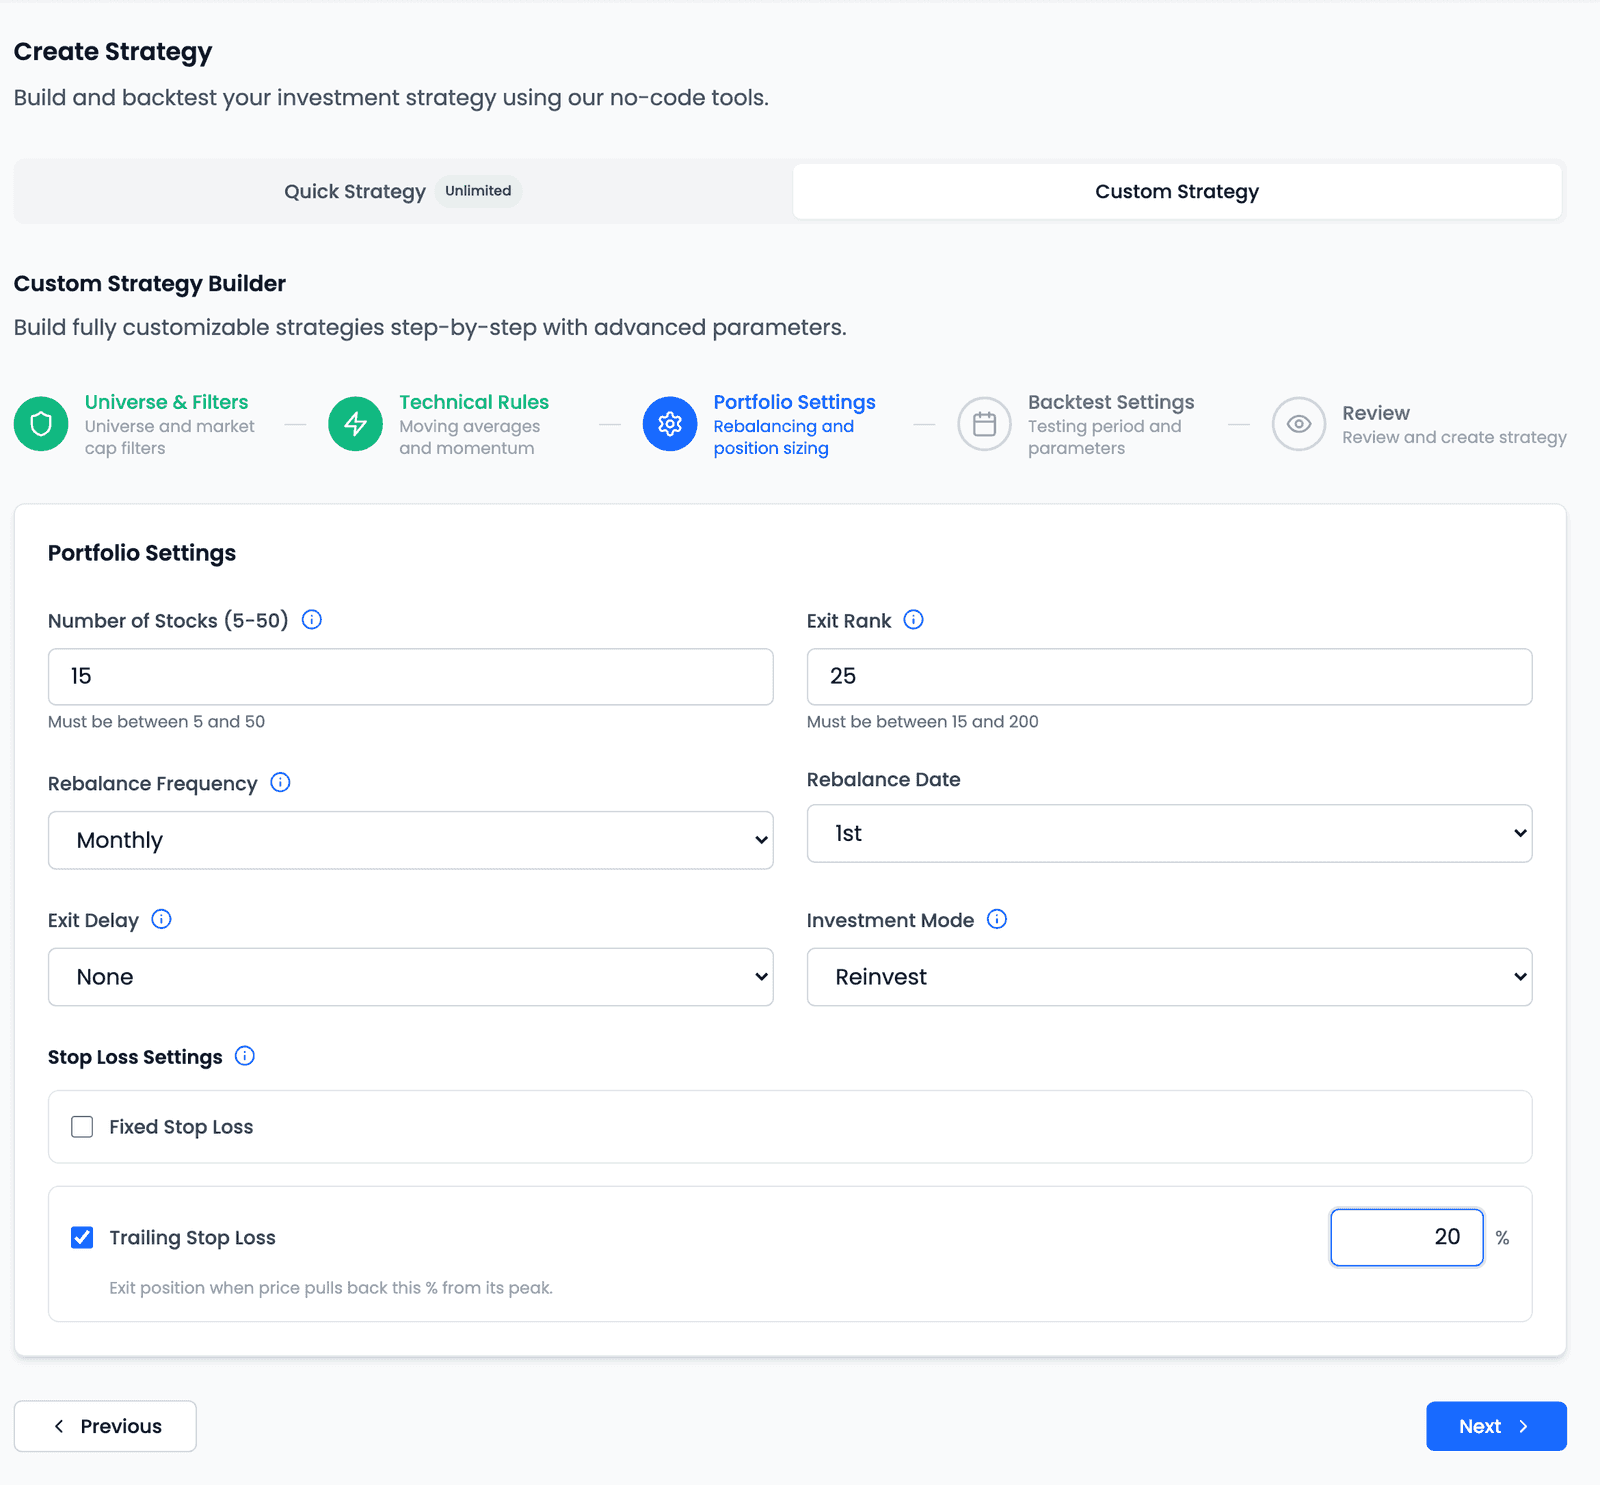The width and height of the screenshot is (1600, 1485).
Task: Click the Review step label
Action: [1376, 413]
